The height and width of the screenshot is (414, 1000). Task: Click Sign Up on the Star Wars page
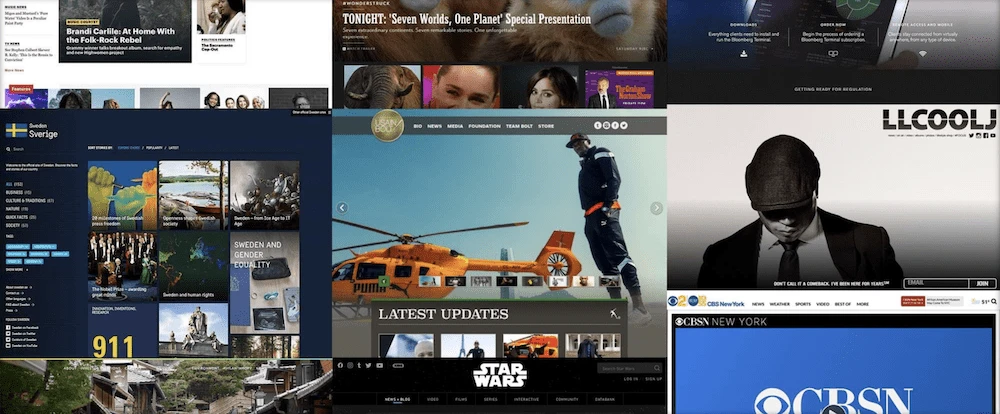(x=654, y=379)
